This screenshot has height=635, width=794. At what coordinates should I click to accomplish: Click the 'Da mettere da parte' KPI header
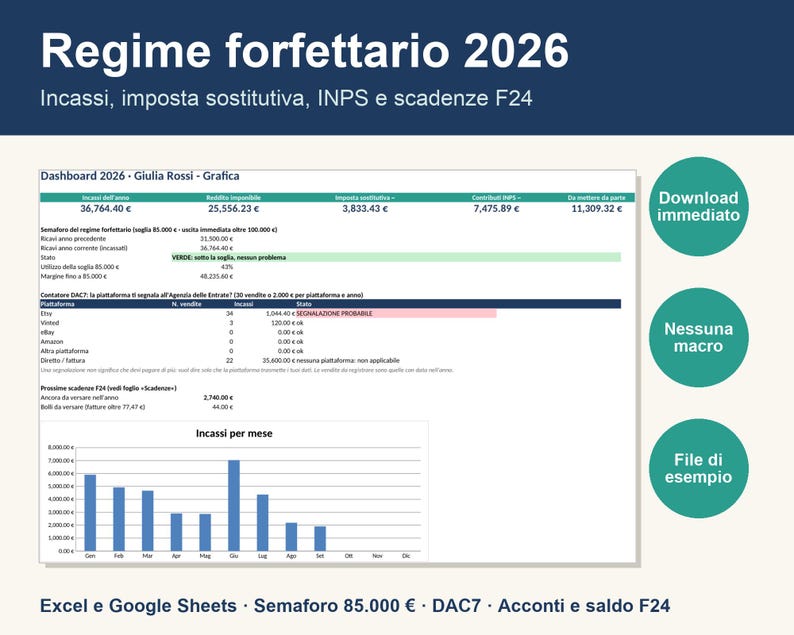[597, 197]
